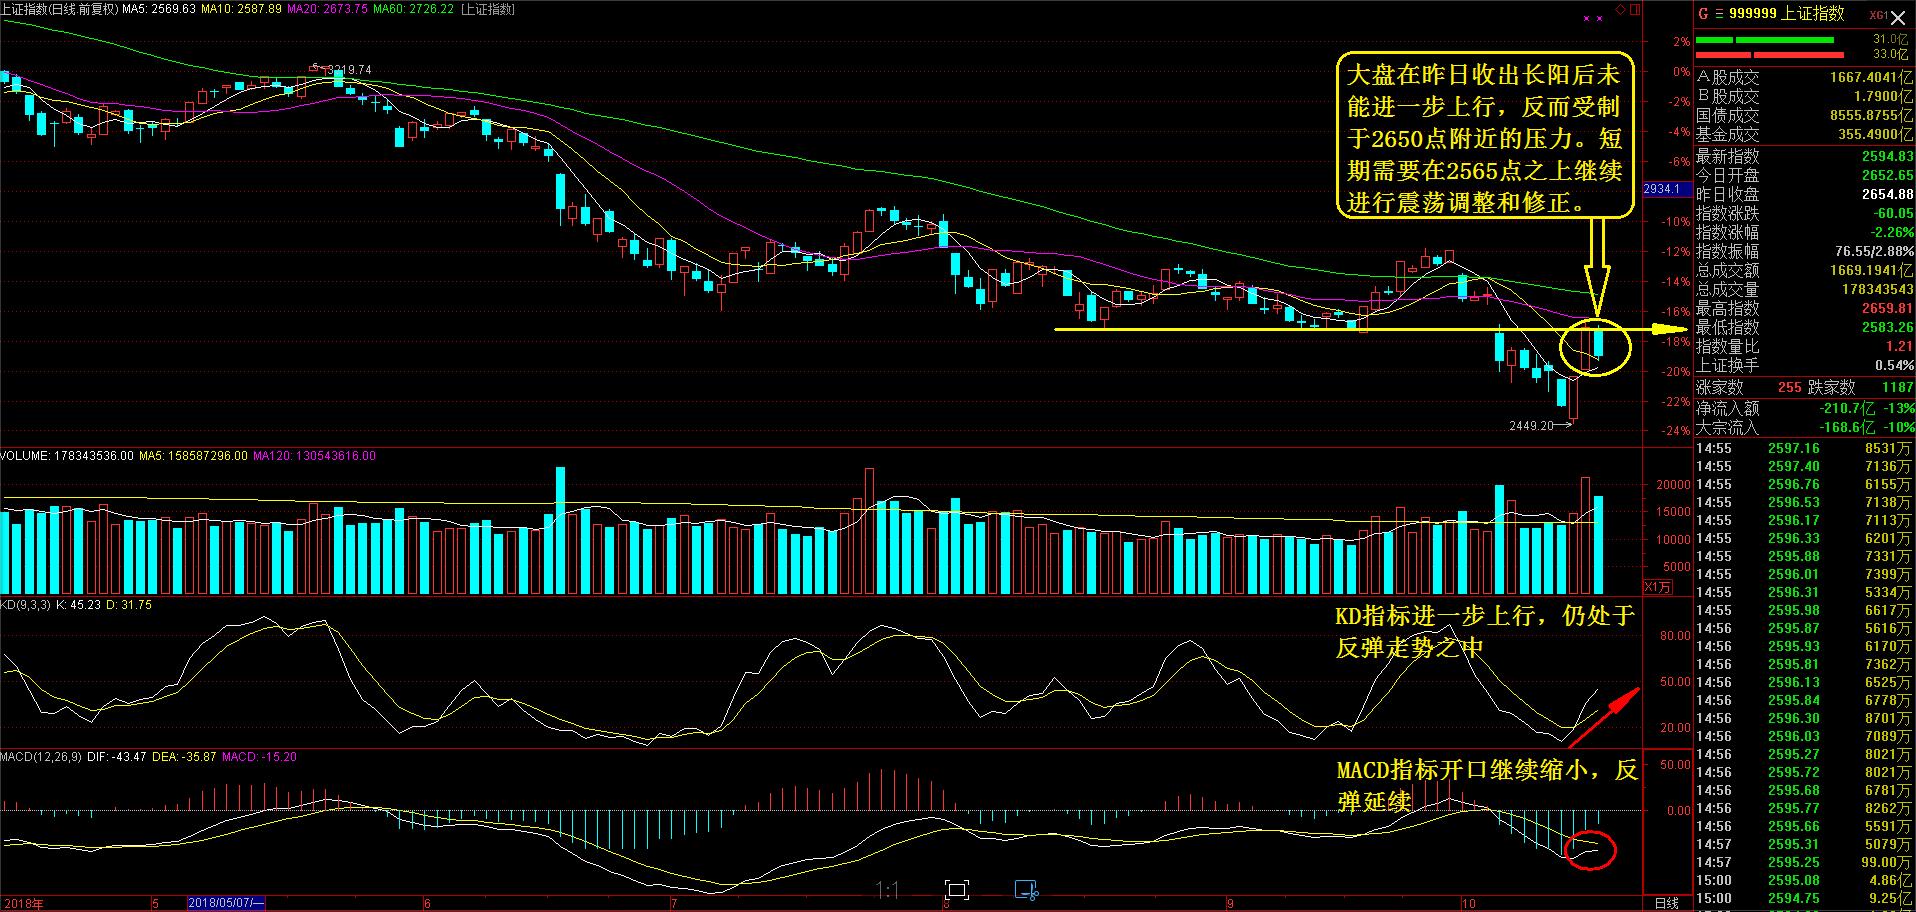The image size is (1916, 912).
Task: Click the KD(9,3,3) indicator header
Action: tap(26, 605)
